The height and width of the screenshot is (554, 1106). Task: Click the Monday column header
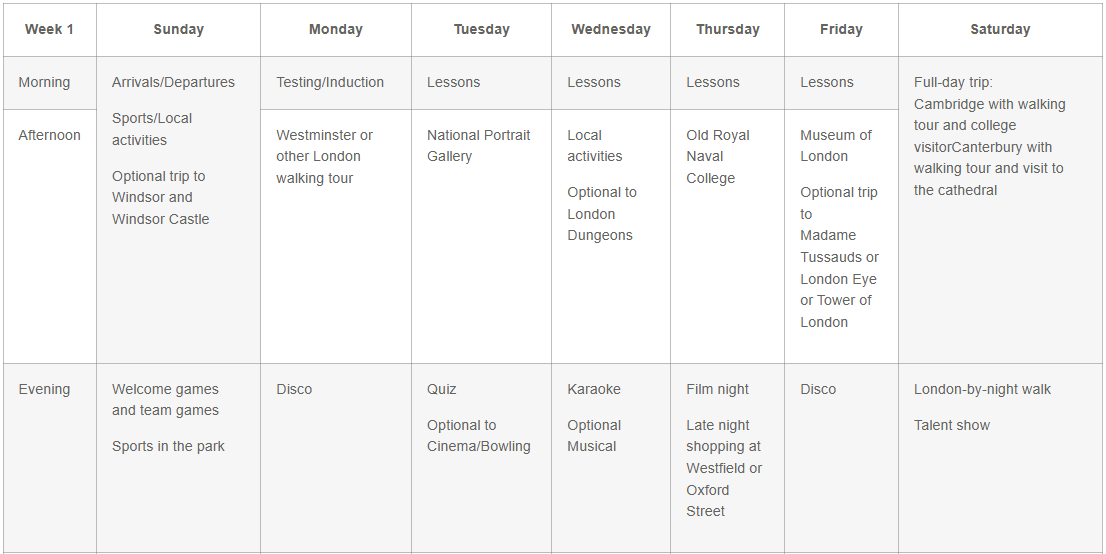(x=335, y=29)
